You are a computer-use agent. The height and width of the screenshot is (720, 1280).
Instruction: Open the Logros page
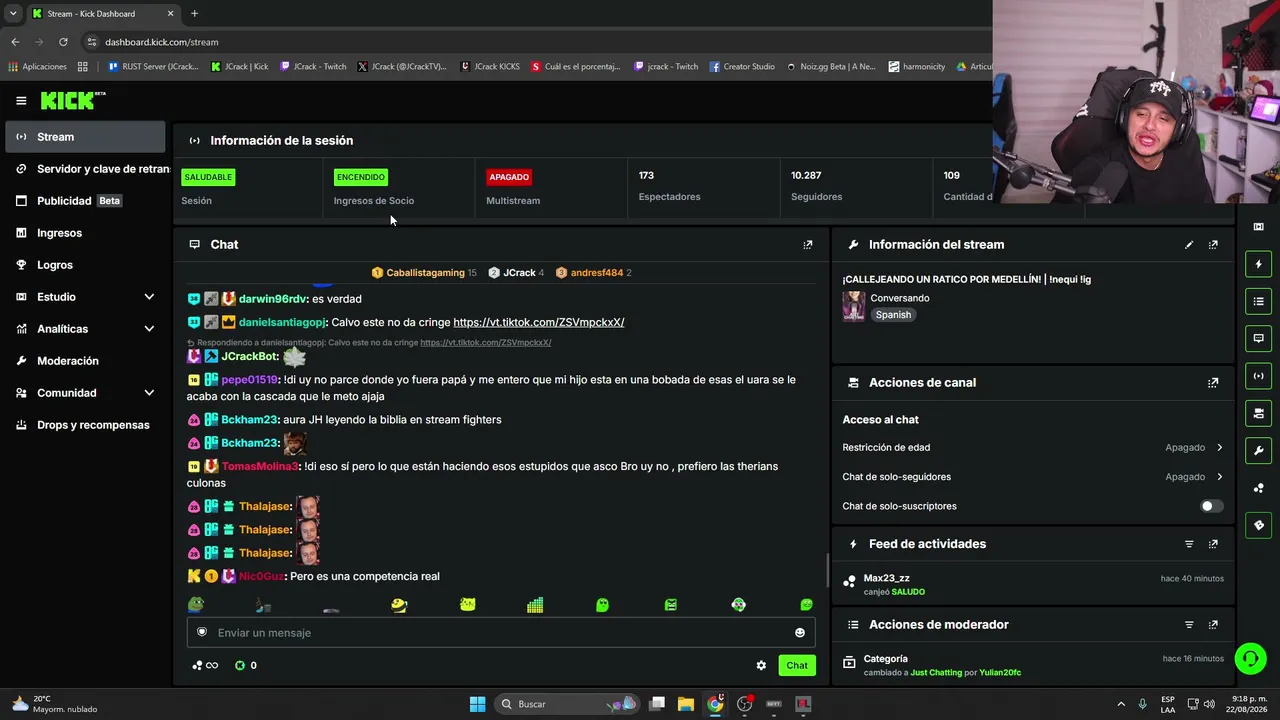(x=86, y=265)
